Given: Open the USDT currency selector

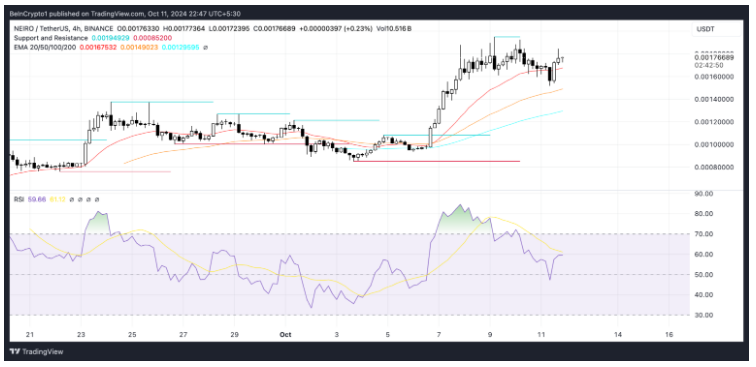Looking at the screenshot, I should click(716, 29).
